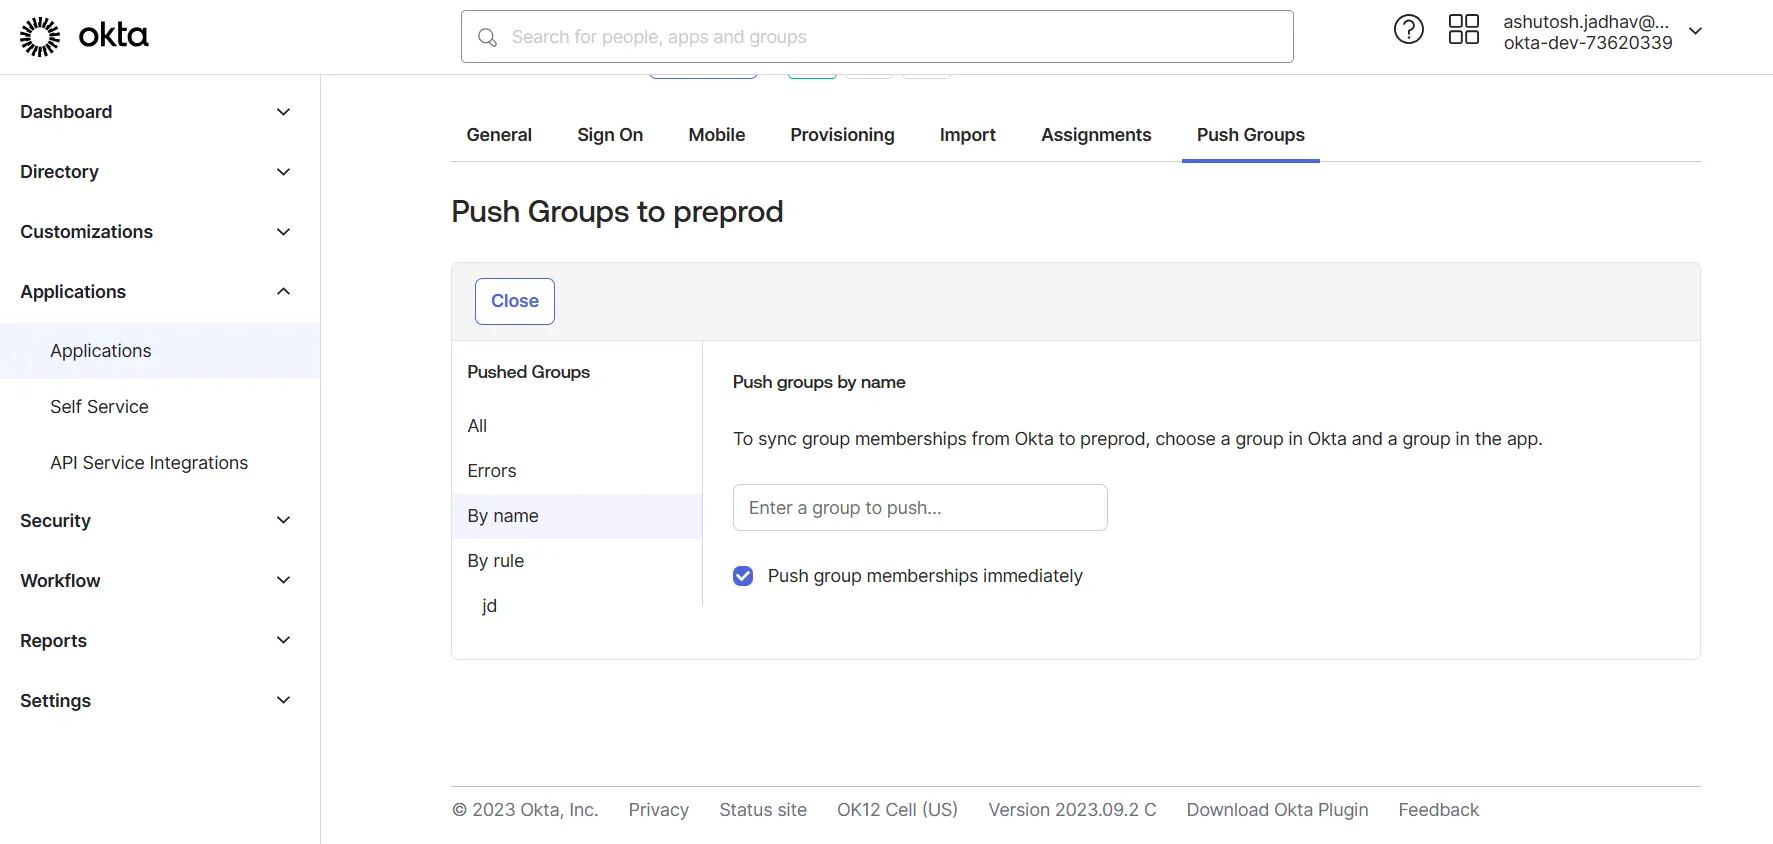Open the Dashboard menu label
This screenshot has height=844, width=1773.
66,112
